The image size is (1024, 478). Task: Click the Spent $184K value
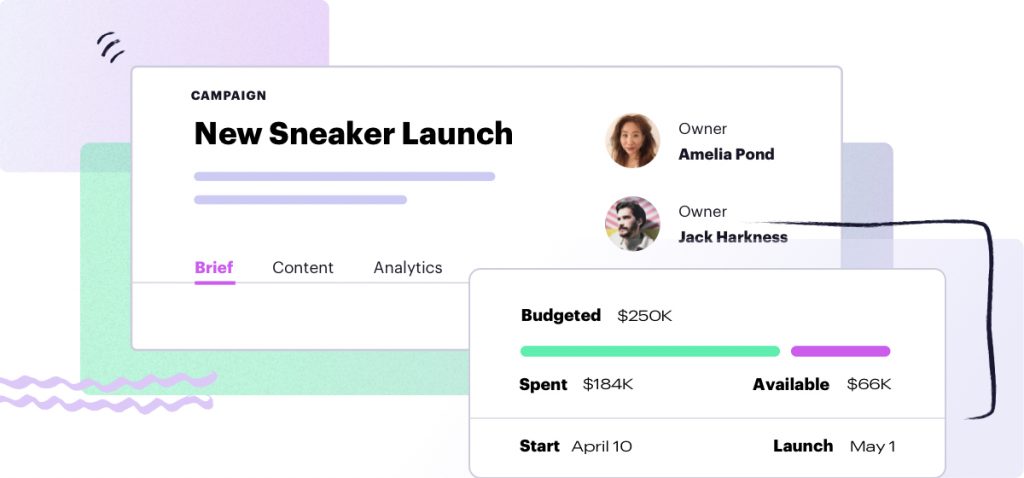pos(608,385)
